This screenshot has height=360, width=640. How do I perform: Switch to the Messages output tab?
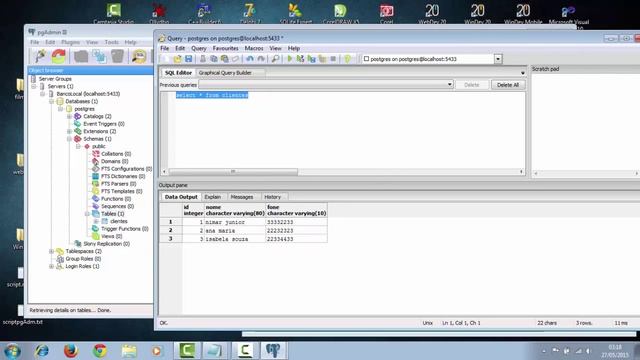coord(242,197)
